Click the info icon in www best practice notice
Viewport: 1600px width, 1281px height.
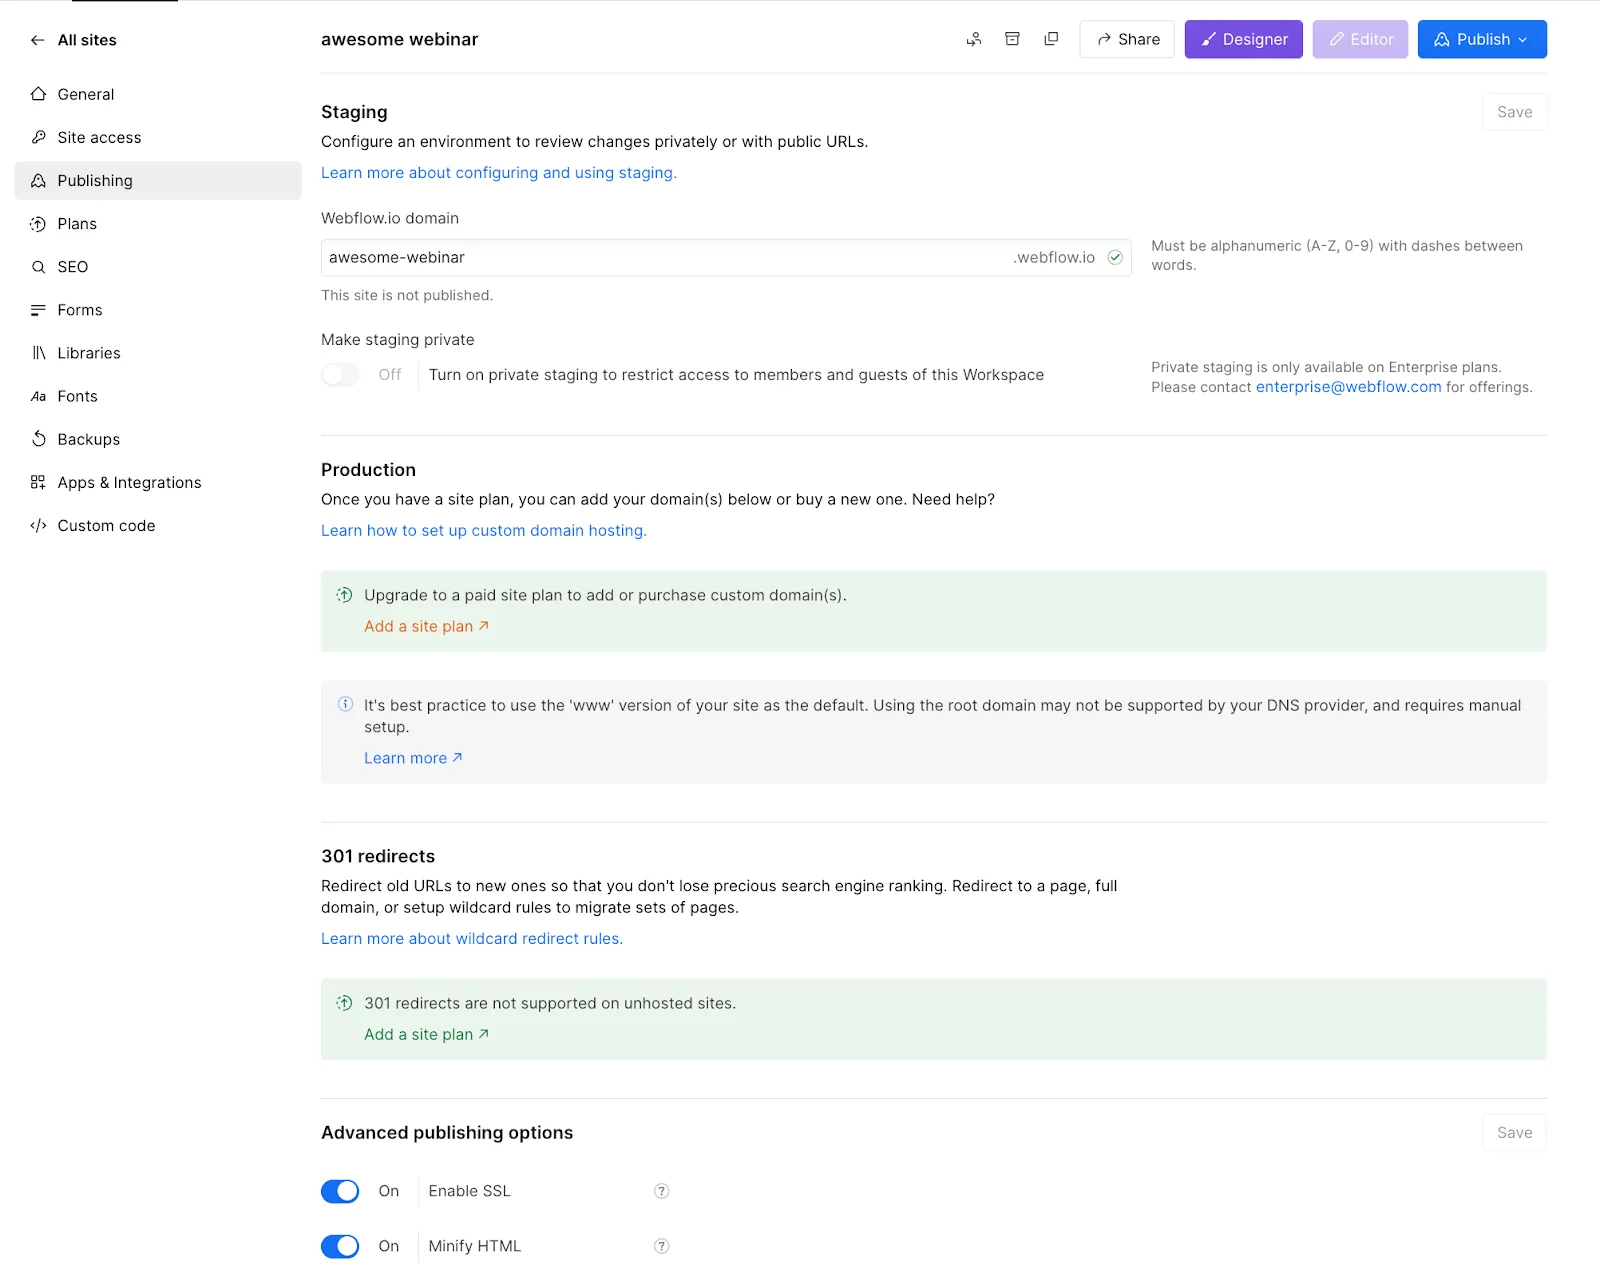345,704
